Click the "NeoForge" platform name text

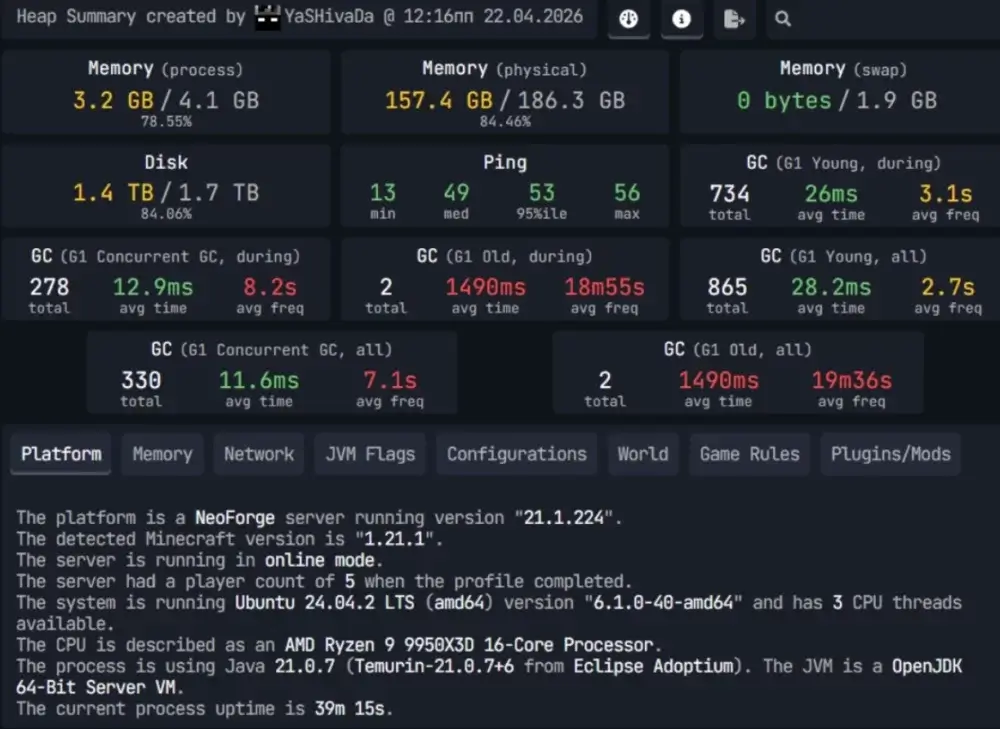coord(235,517)
